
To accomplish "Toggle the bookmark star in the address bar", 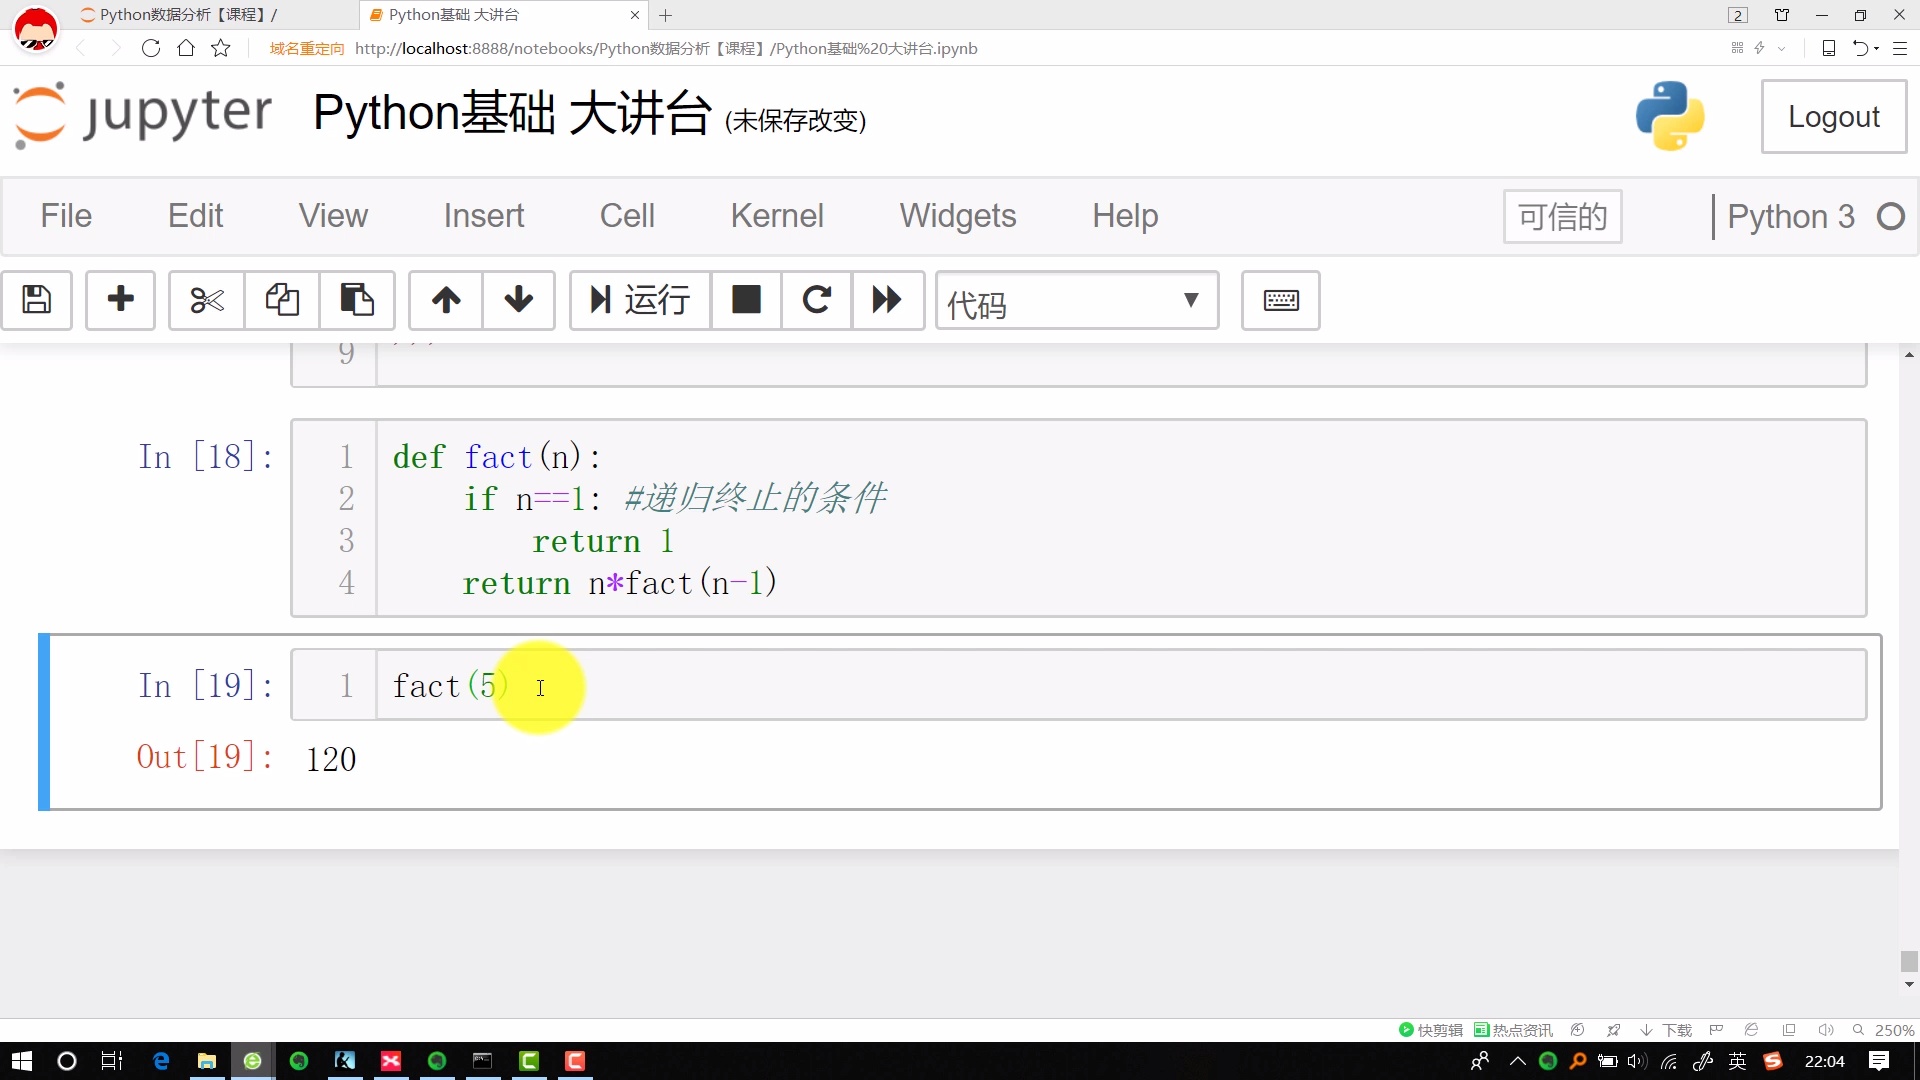I will tap(220, 48).
